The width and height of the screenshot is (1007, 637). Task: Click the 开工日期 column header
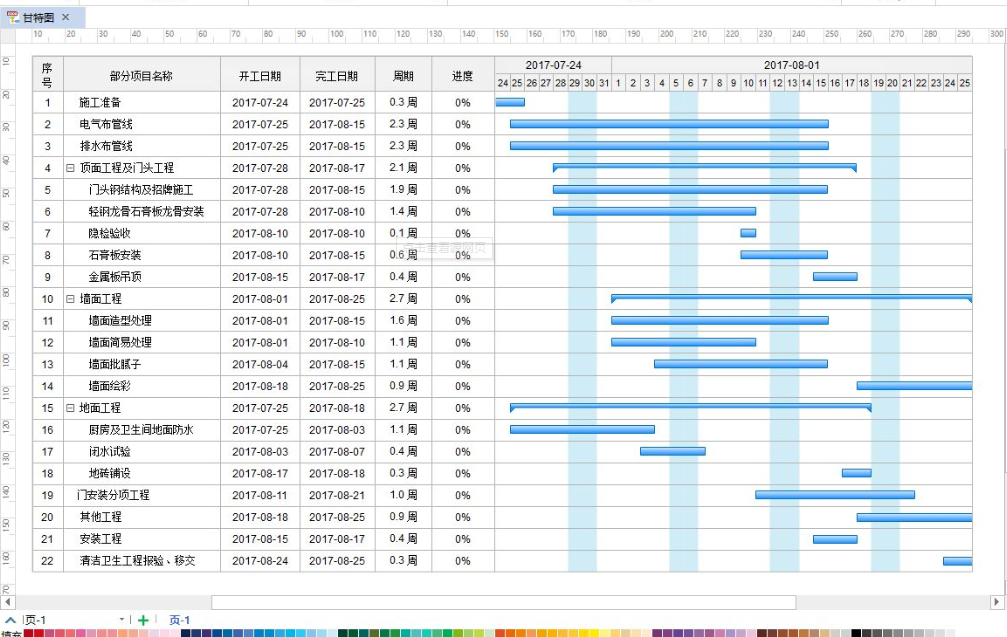[x=260, y=76]
